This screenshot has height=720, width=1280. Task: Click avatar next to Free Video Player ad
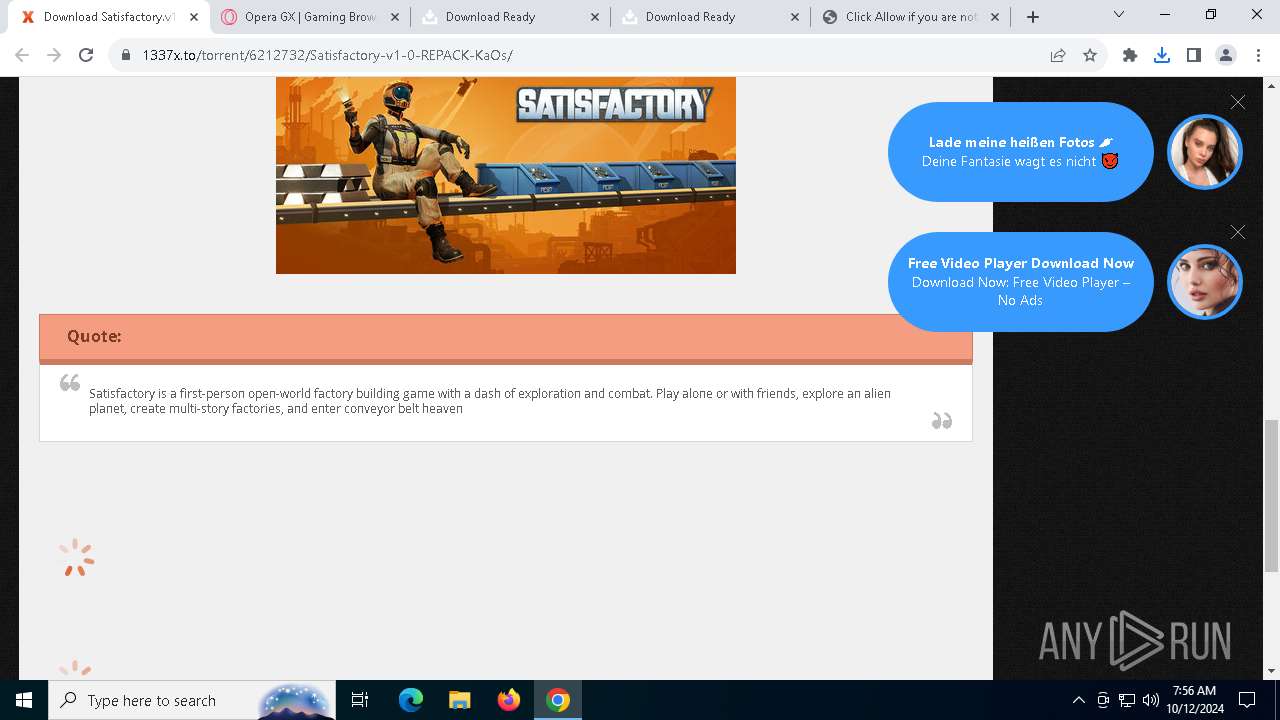coord(1205,282)
